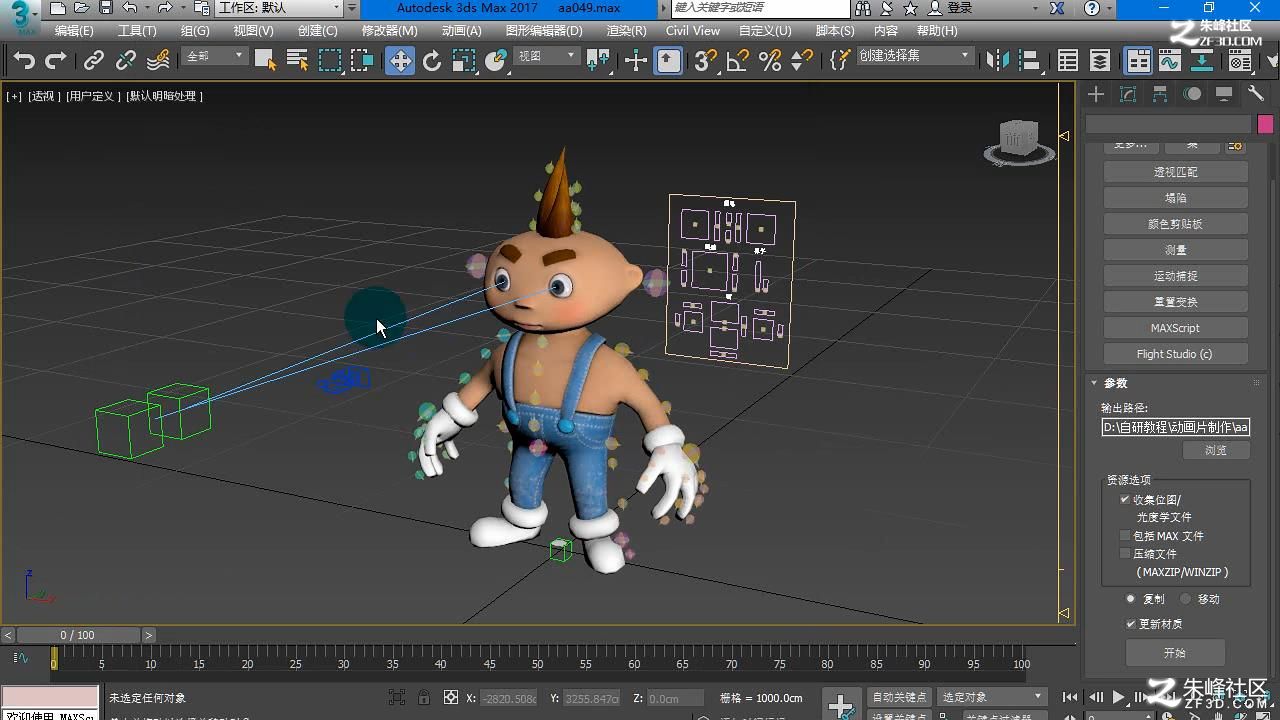The image size is (1280, 720).
Task: Open the 渲染(R) menu
Action: pos(626,31)
